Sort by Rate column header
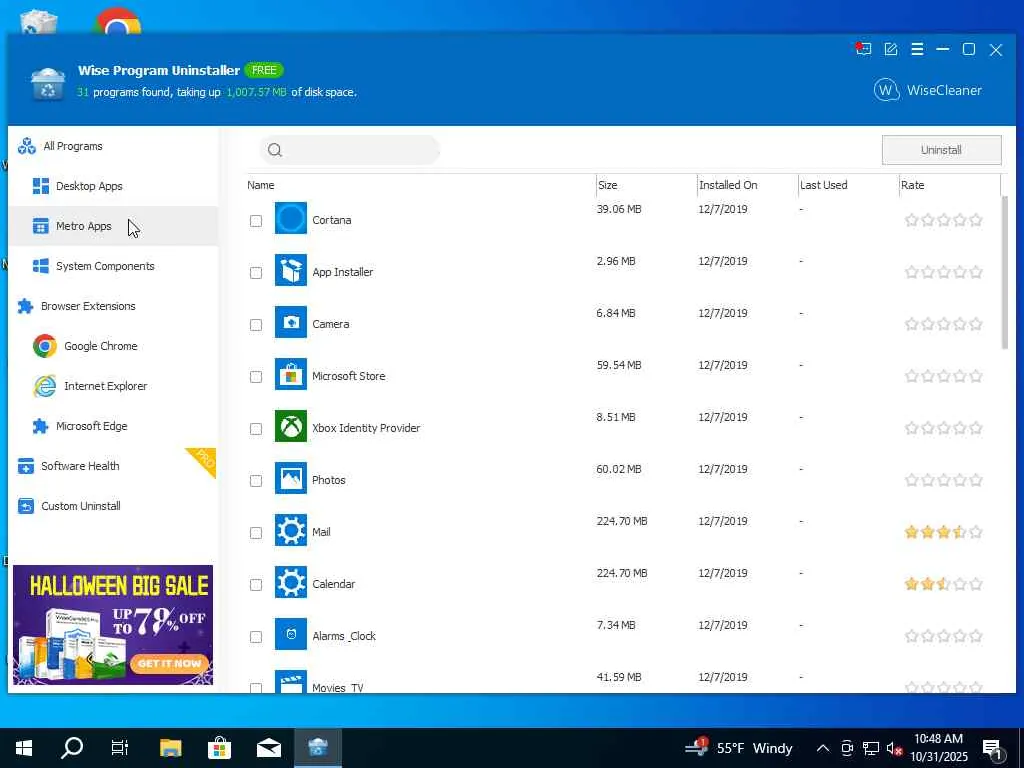 (x=912, y=185)
